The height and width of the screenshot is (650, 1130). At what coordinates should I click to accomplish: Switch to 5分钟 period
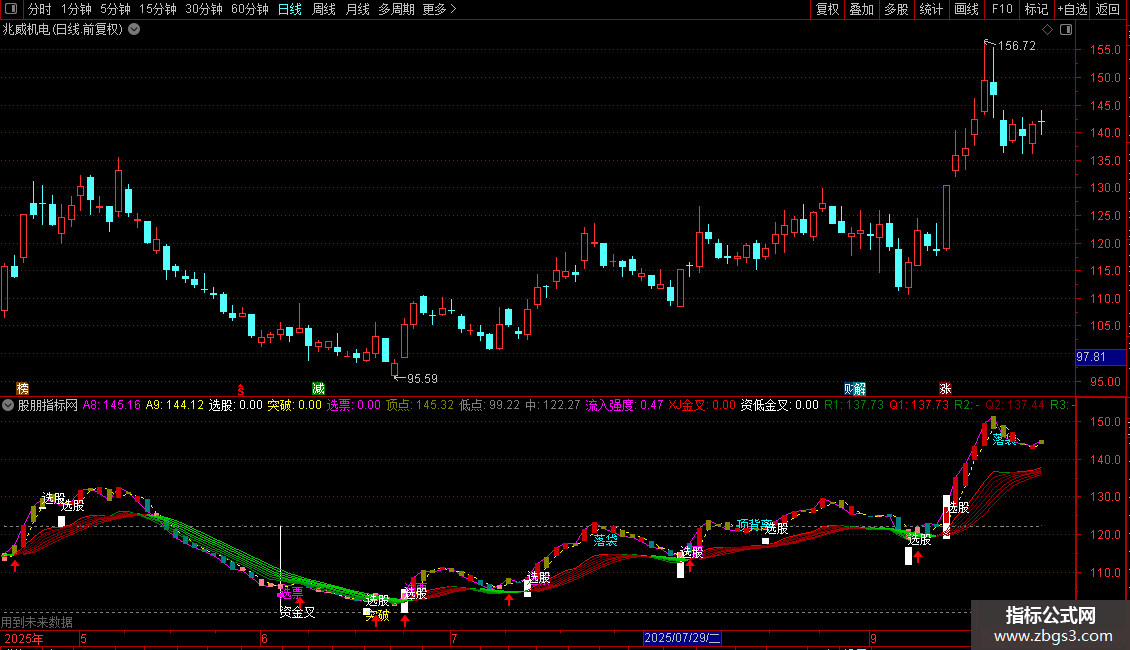(x=115, y=9)
